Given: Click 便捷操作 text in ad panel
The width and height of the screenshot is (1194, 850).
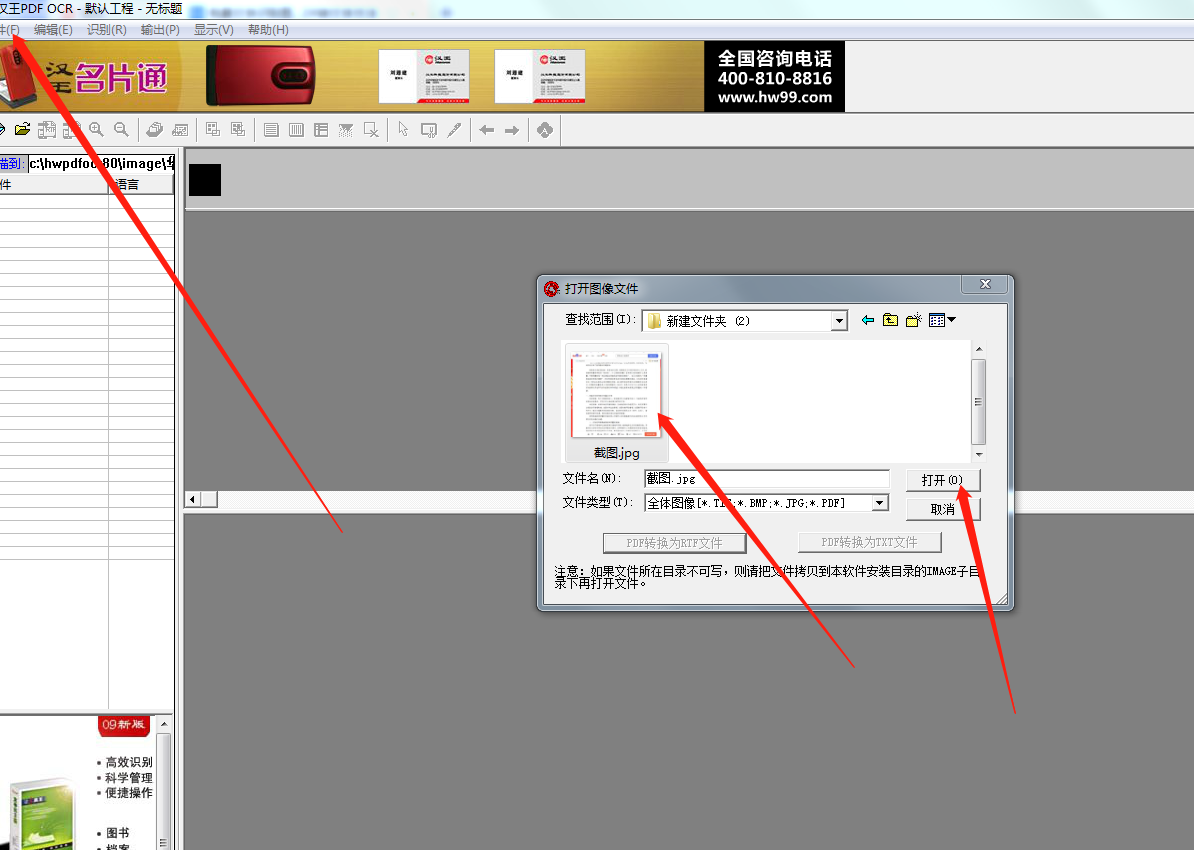Looking at the screenshot, I should (129, 793).
